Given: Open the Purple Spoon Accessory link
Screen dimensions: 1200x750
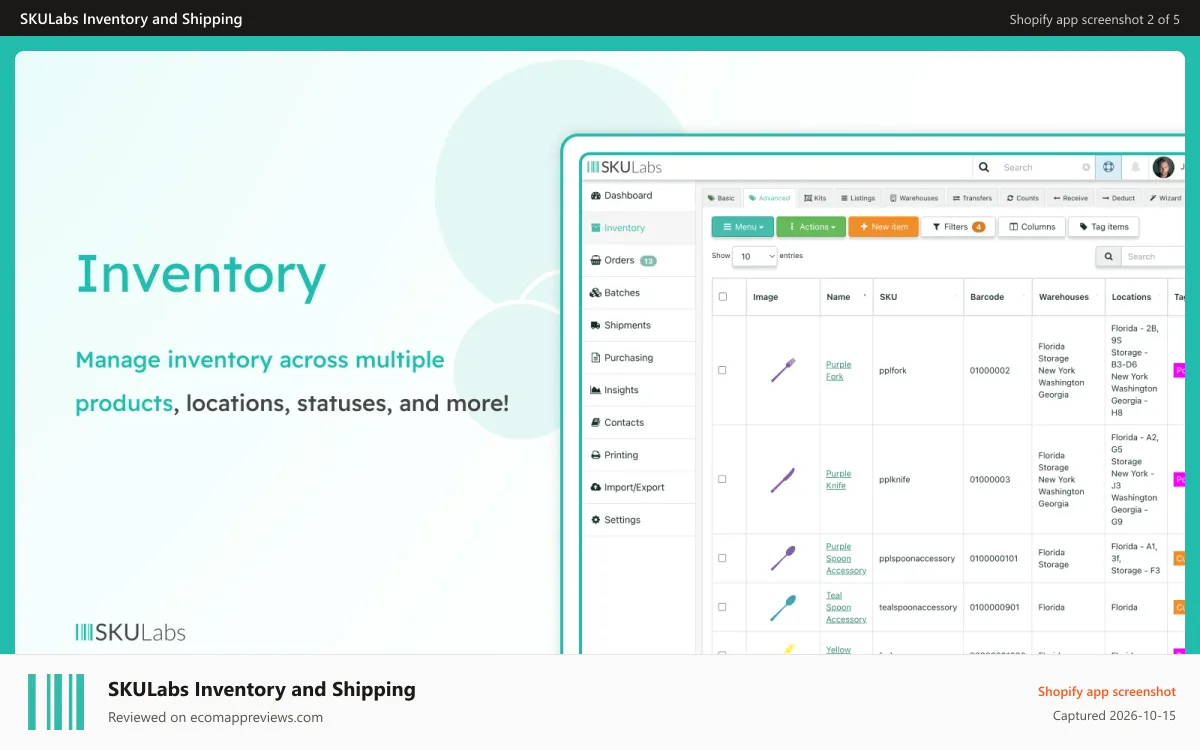Looking at the screenshot, I should coord(846,558).
